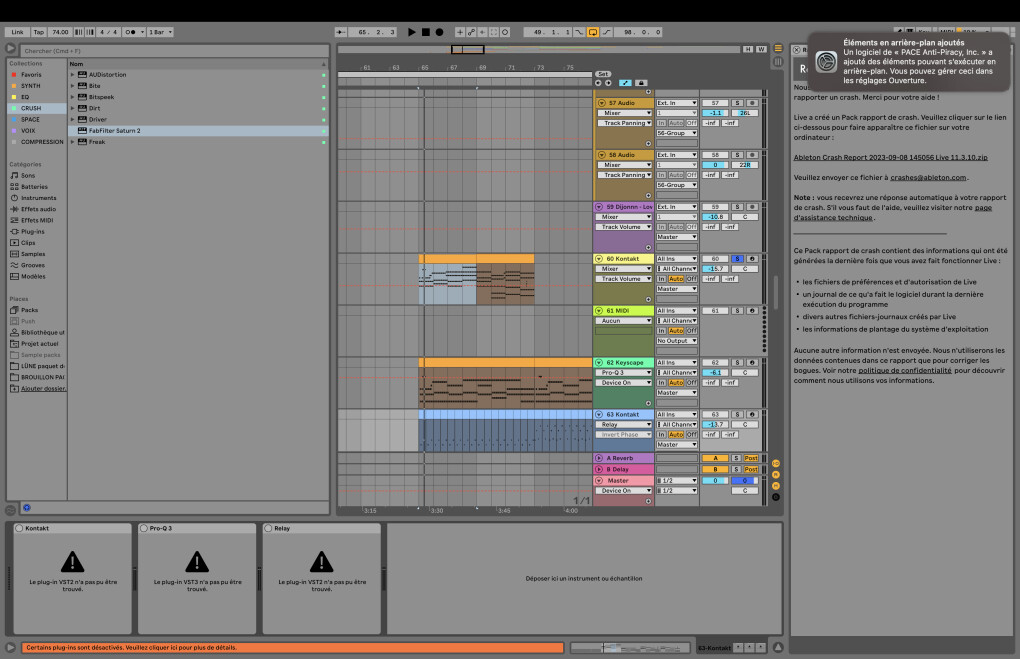Screen dimensions: 1020x659
Task: Open politique de confidentialité link
Action: (904, 371)
